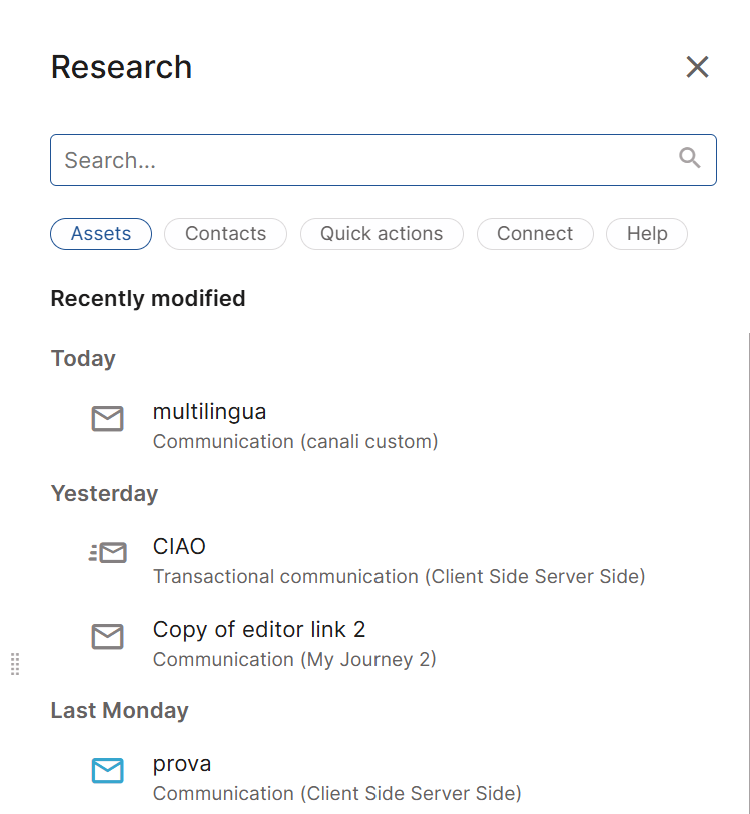Open the CIAO transactional communication
This screenshot has width=750, height=814.
coord(179,546)
